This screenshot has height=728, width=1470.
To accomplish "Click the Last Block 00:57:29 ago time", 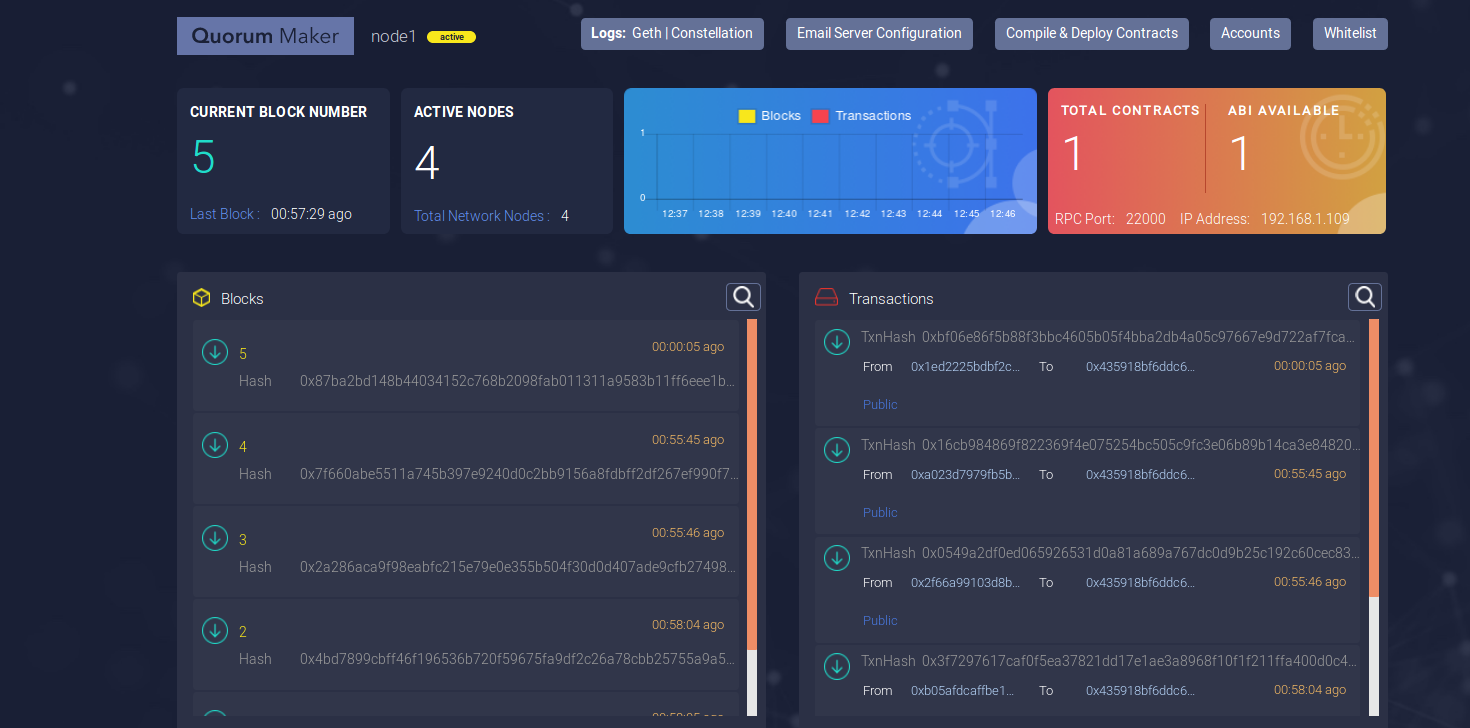I will click(311, 214).
